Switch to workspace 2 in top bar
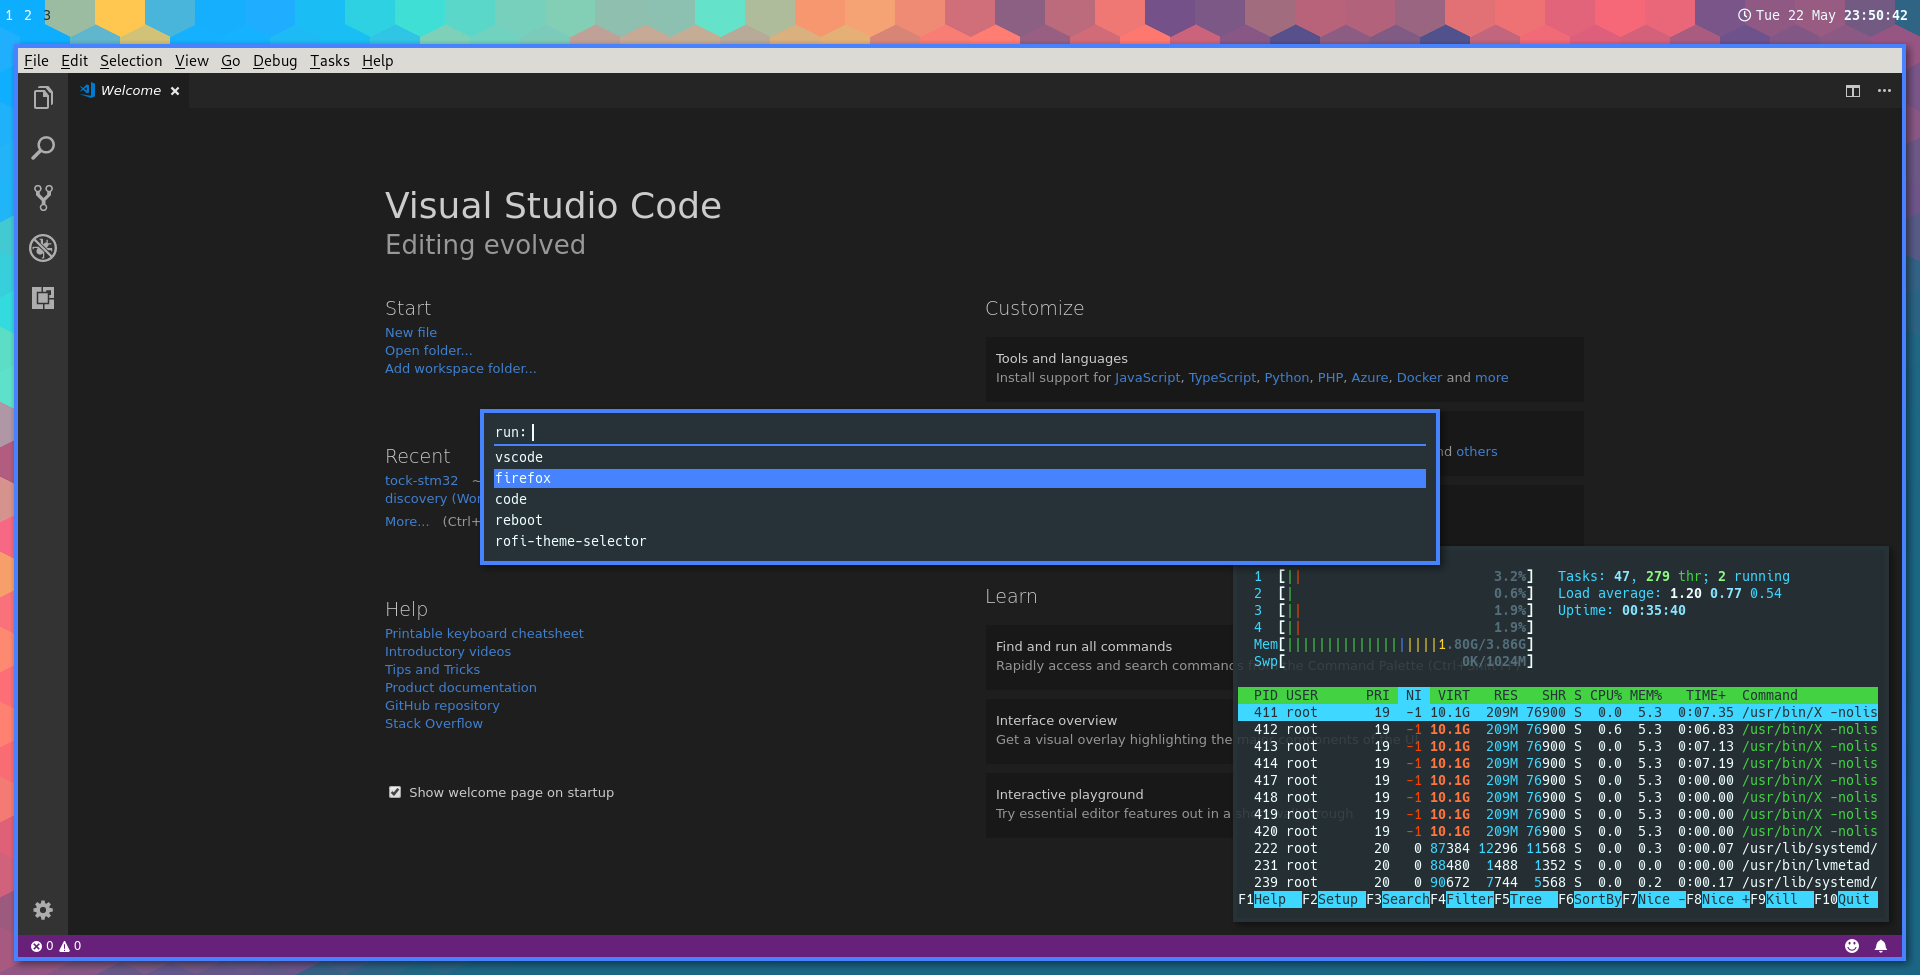1920x975 pixels. tap(28, 15)
